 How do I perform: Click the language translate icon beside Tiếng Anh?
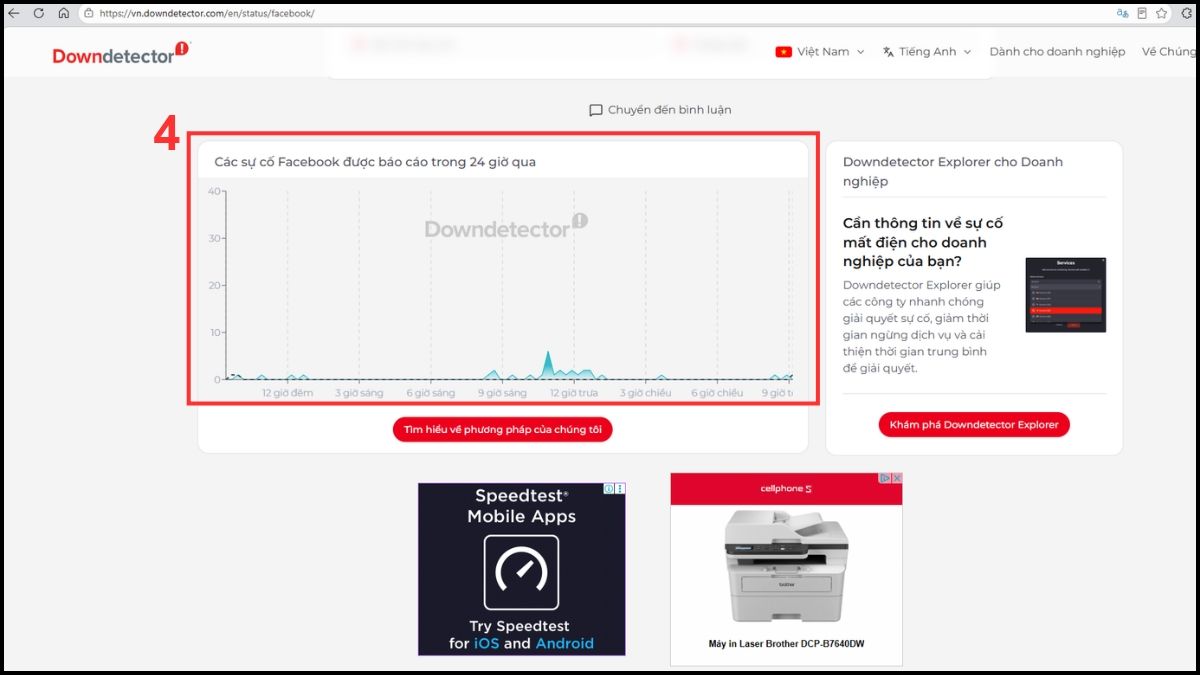click(x=888, y=52)
